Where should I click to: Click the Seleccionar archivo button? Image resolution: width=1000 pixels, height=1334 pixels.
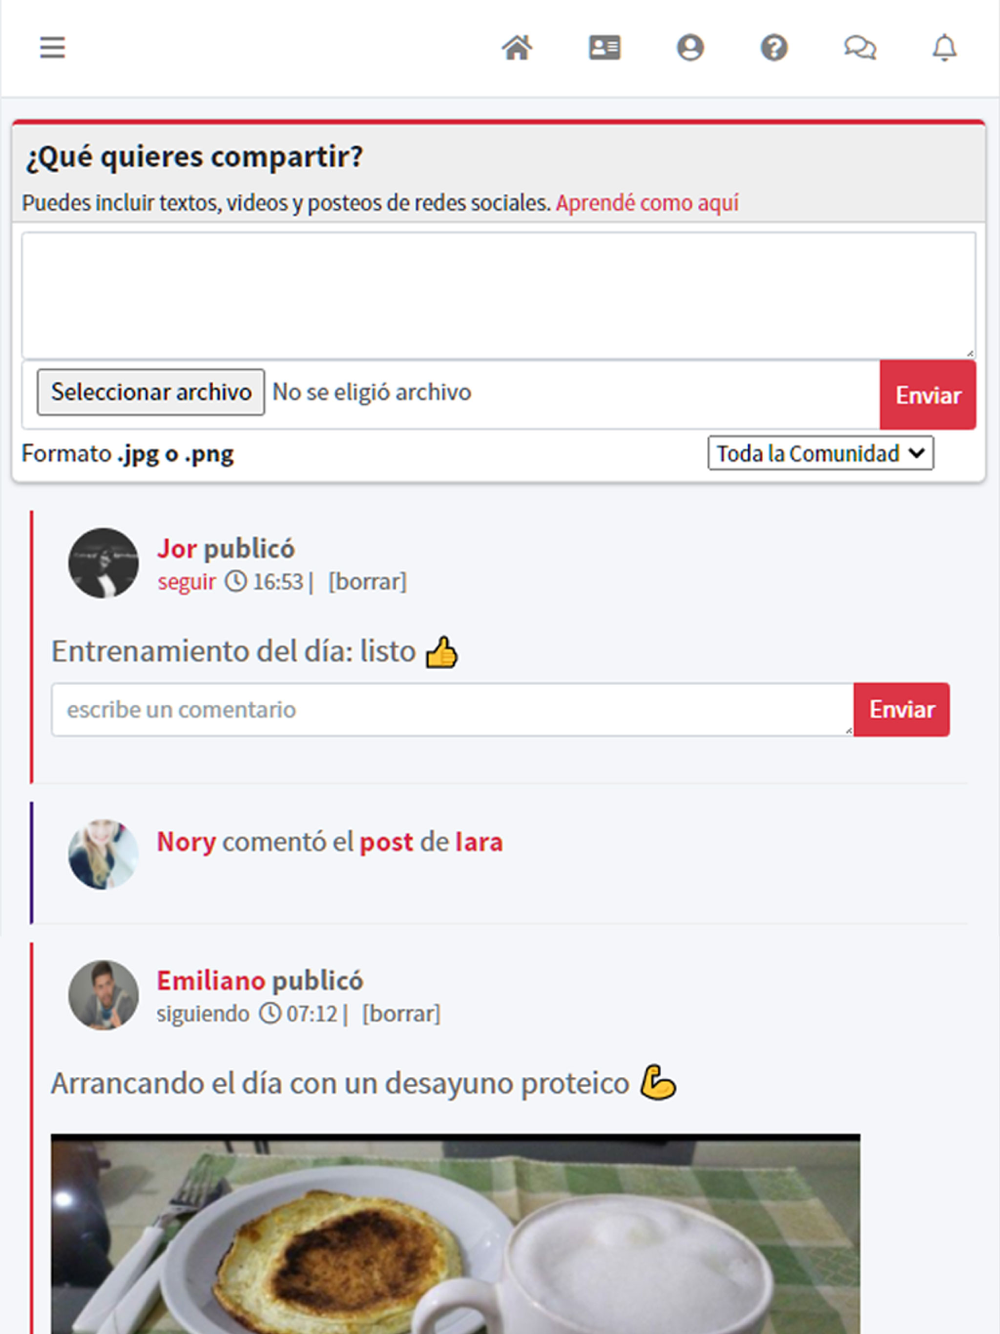click(151, 392)
